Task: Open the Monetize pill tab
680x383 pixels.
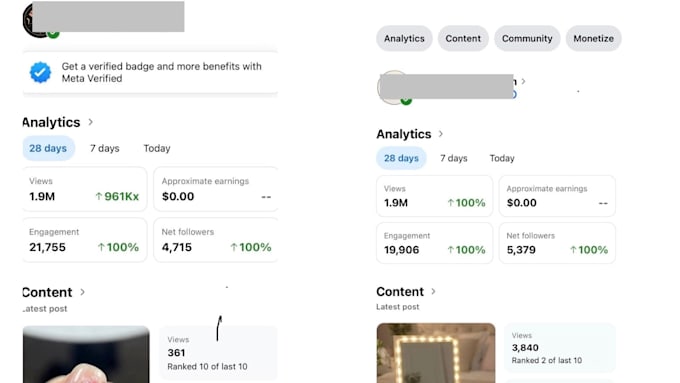Action: [x=593, y=38]
